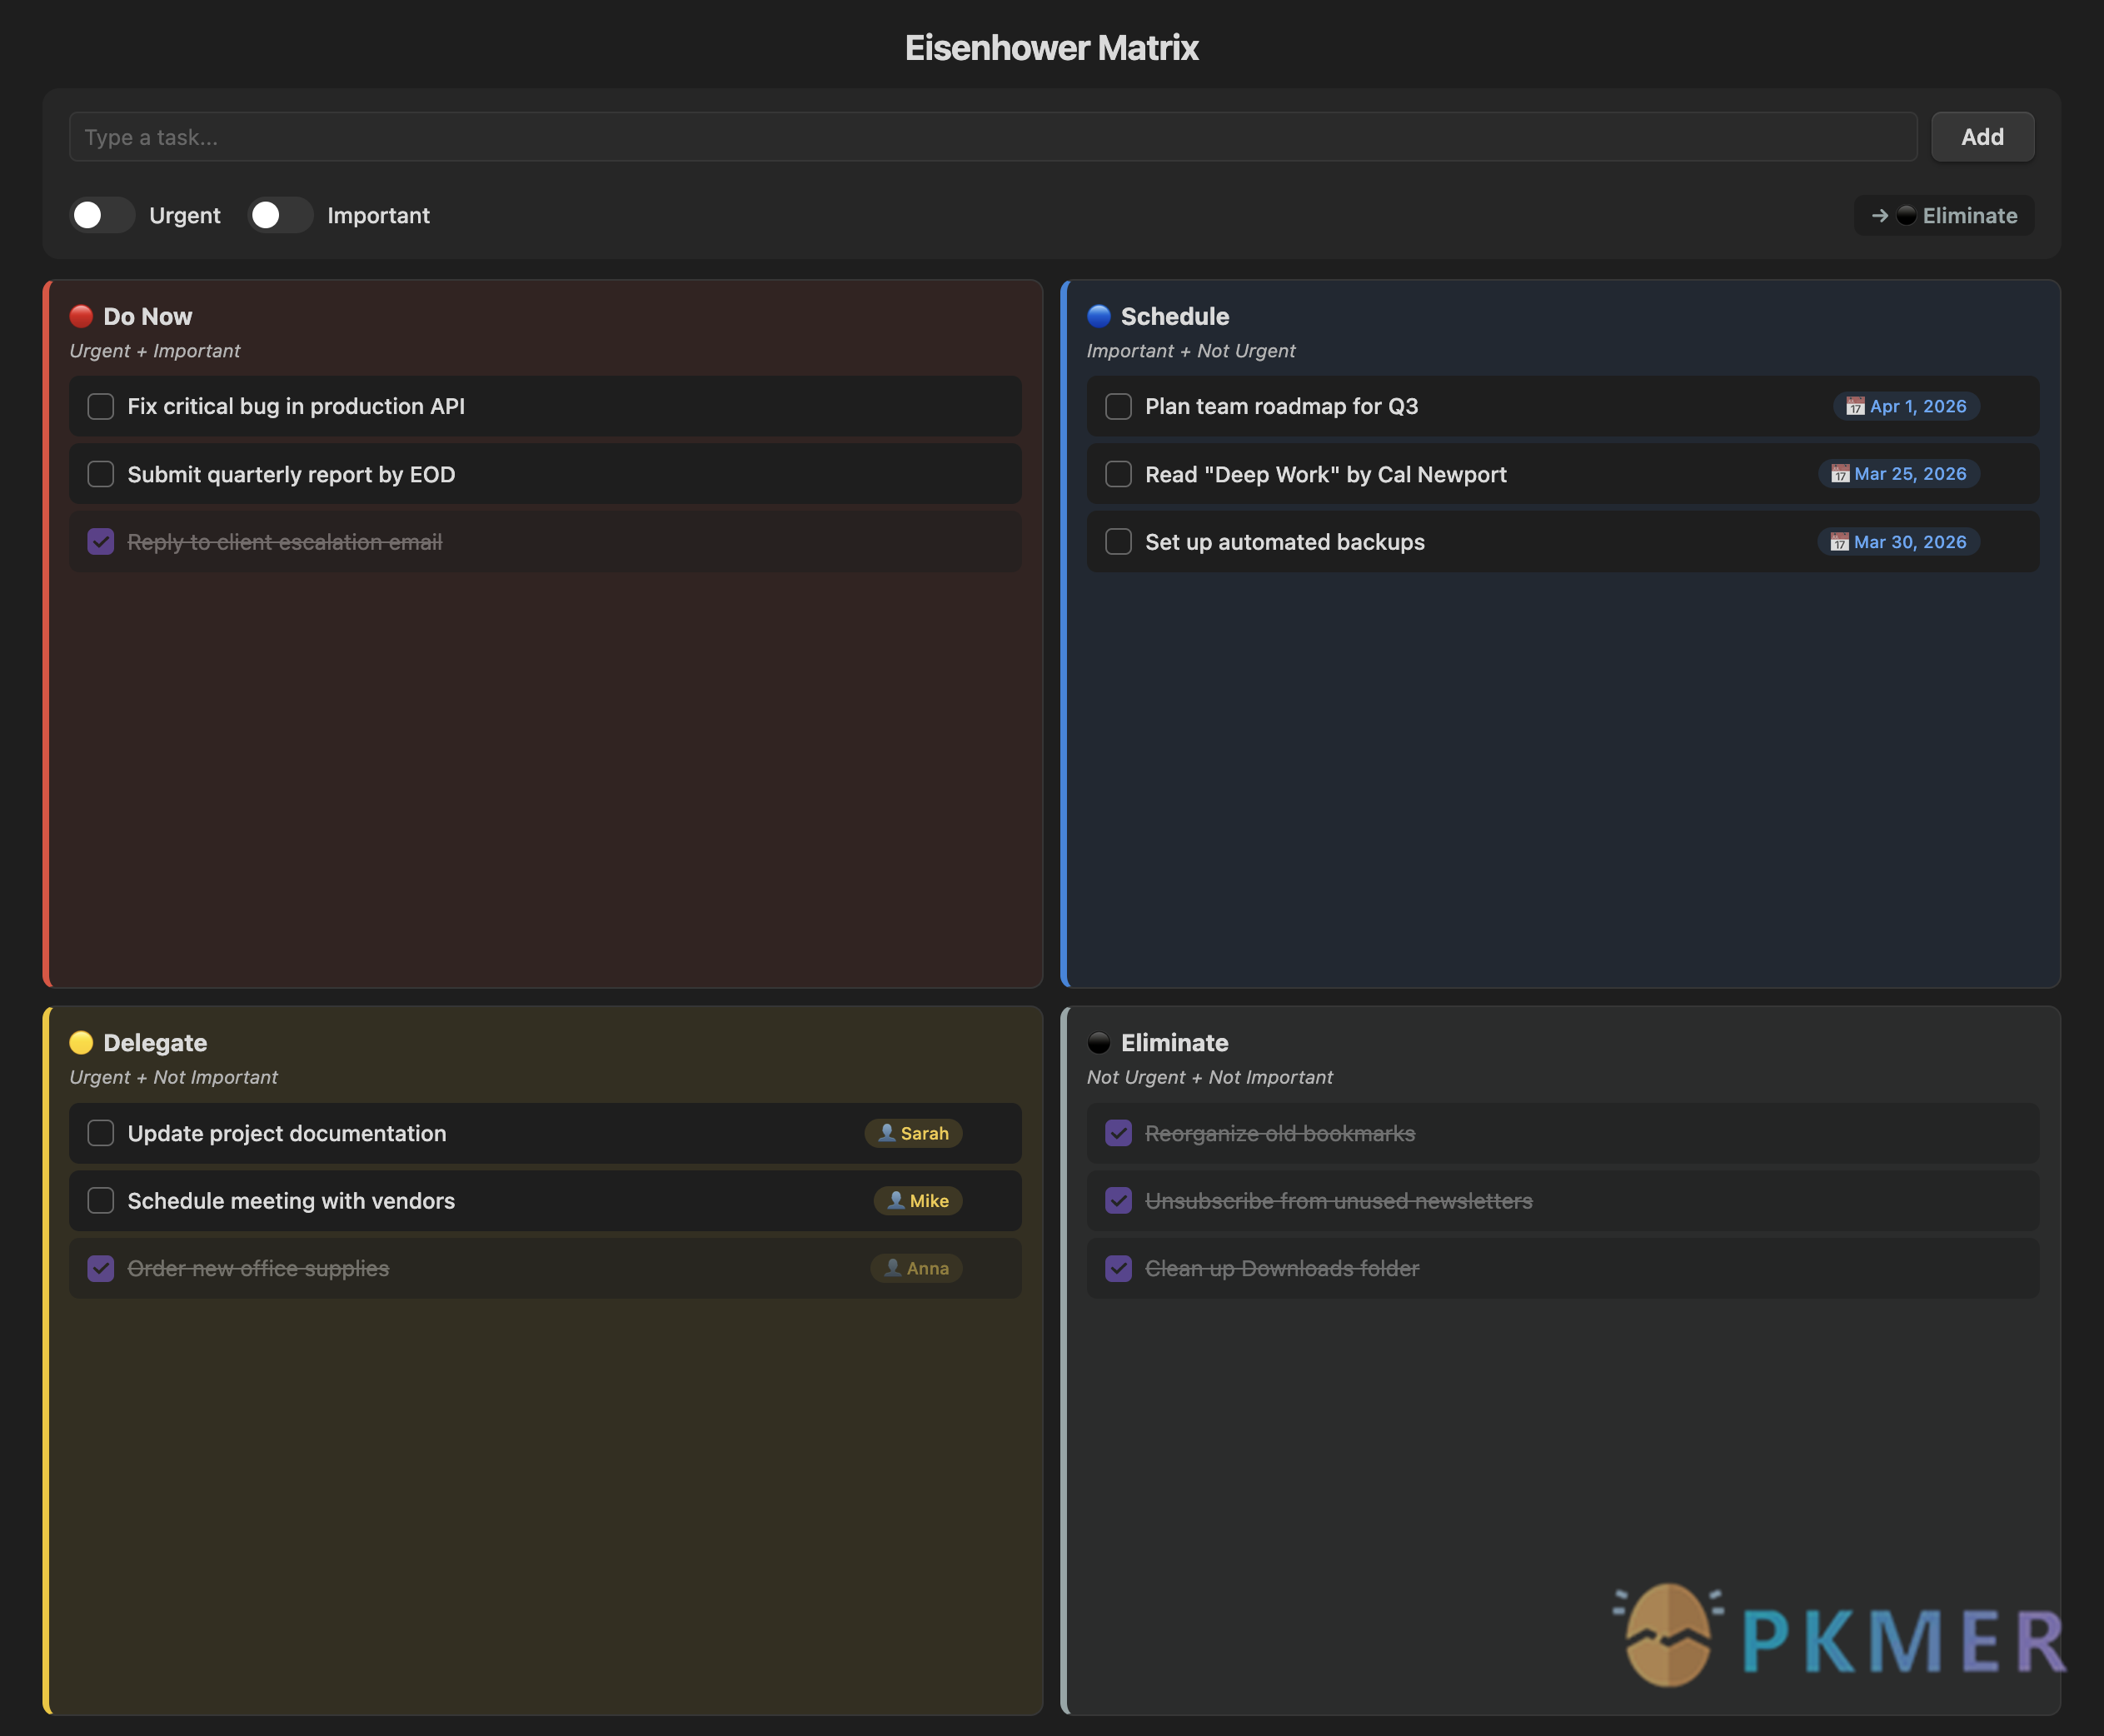The image size is (2104, 1736).
Task: Uncheck 'Order new office supplies'
Action: (x=100, y=1268)
